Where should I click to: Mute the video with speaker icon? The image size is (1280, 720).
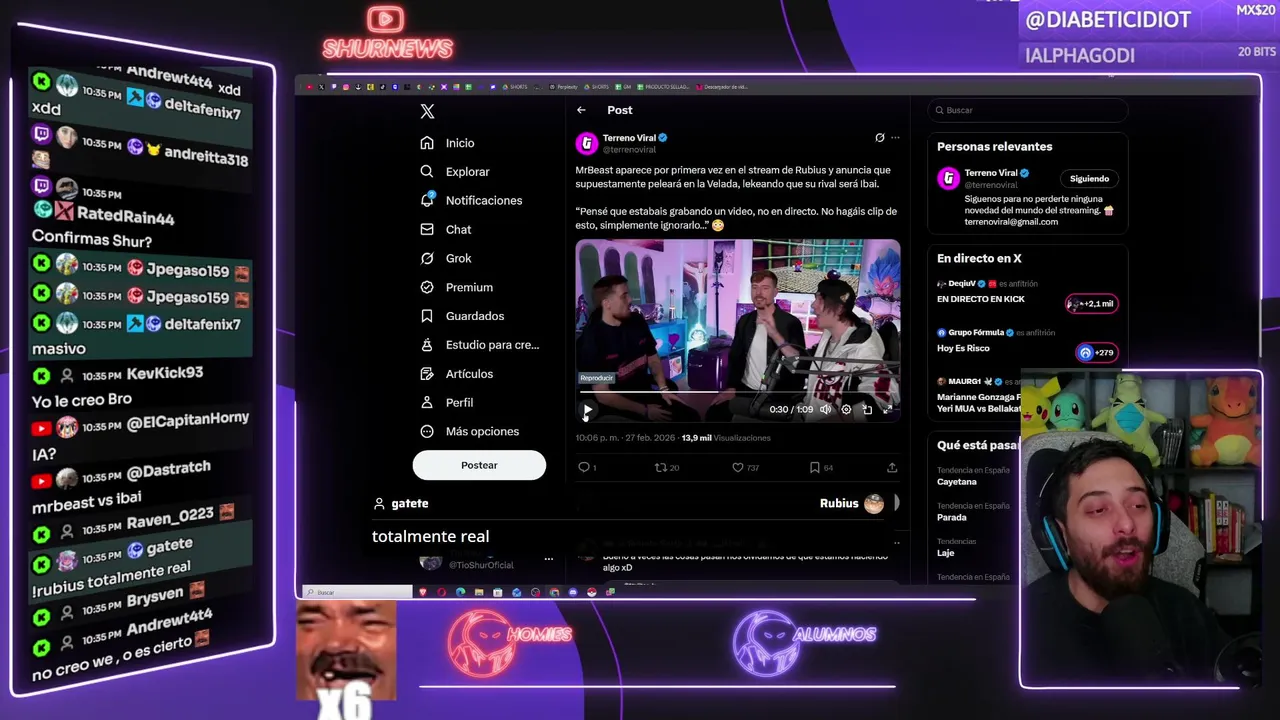tap(825, 409)
